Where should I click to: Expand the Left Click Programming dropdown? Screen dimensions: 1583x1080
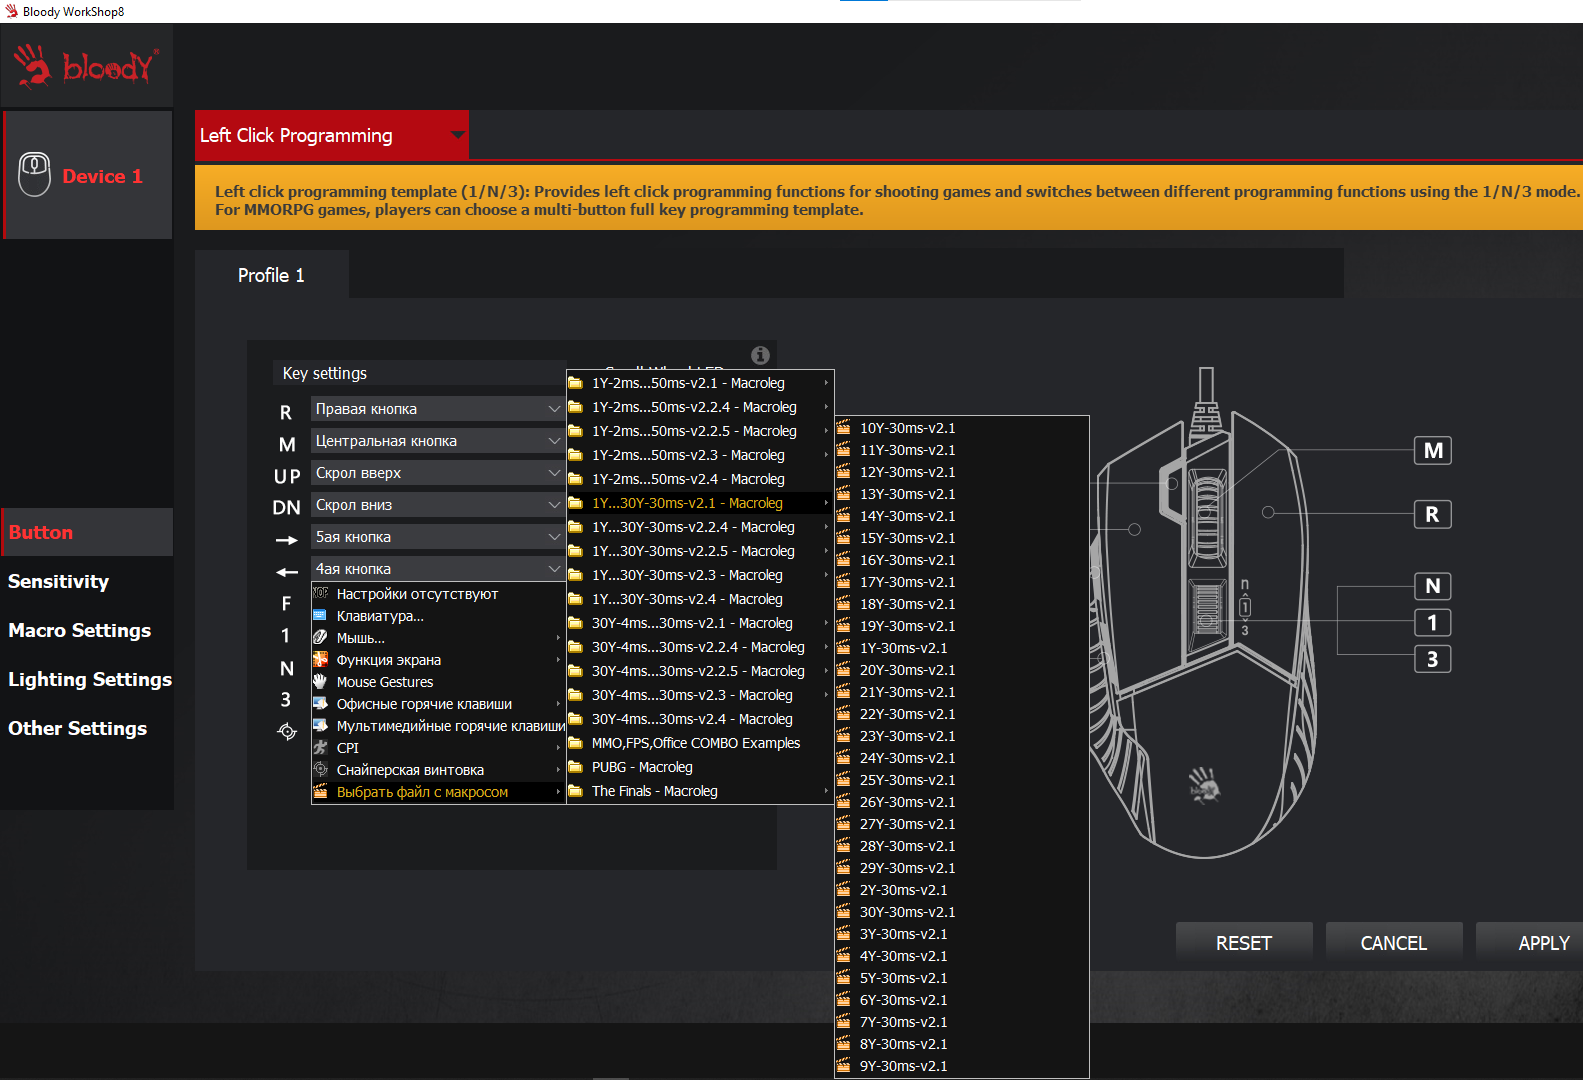(458, 134)
